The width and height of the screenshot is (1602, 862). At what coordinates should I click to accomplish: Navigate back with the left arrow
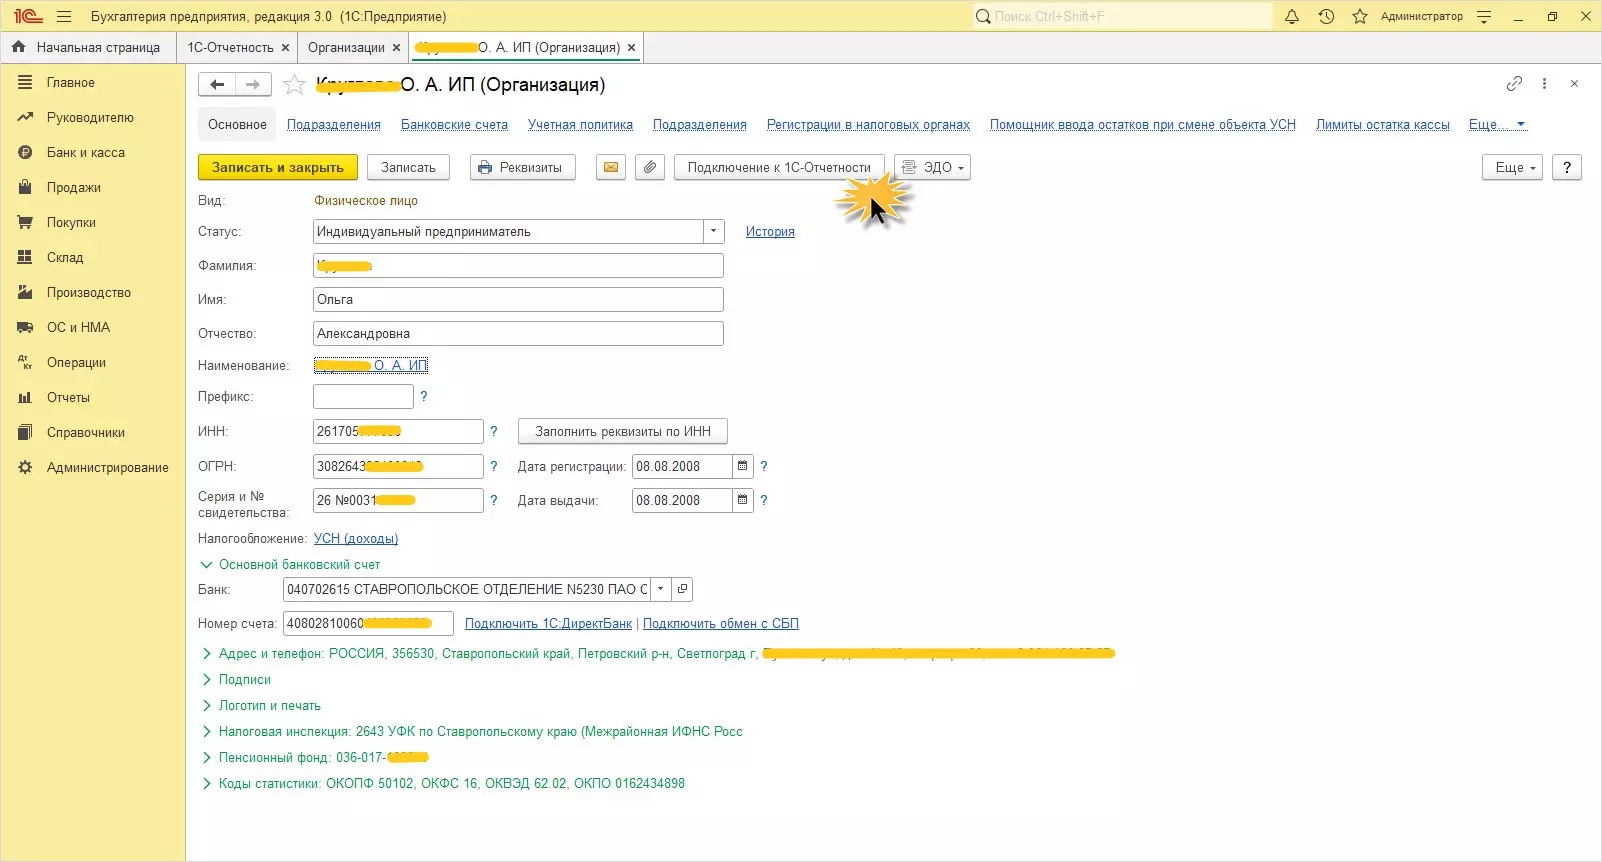(217, 85)
